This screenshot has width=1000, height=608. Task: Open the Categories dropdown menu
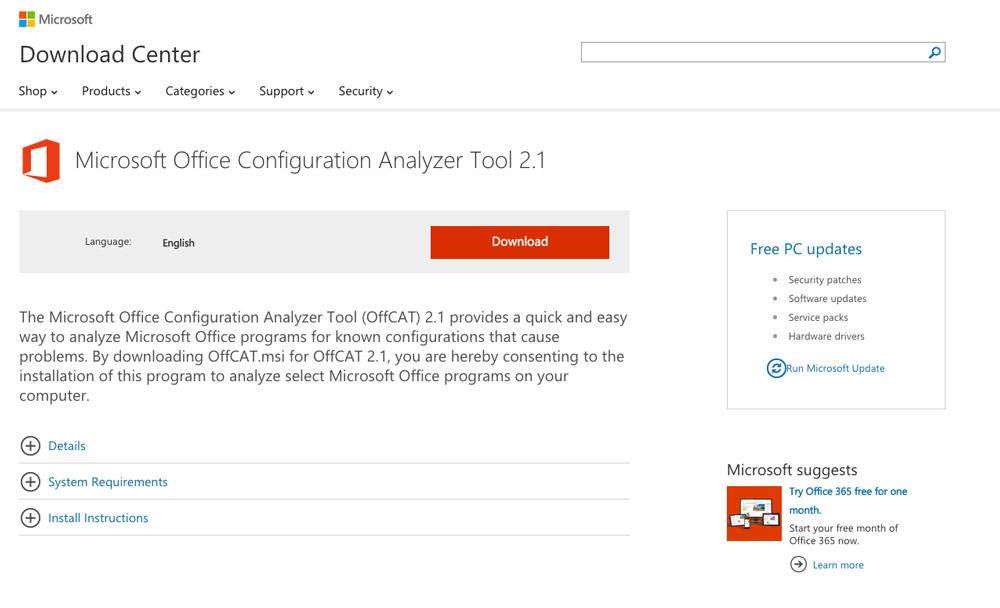(200, 91)
